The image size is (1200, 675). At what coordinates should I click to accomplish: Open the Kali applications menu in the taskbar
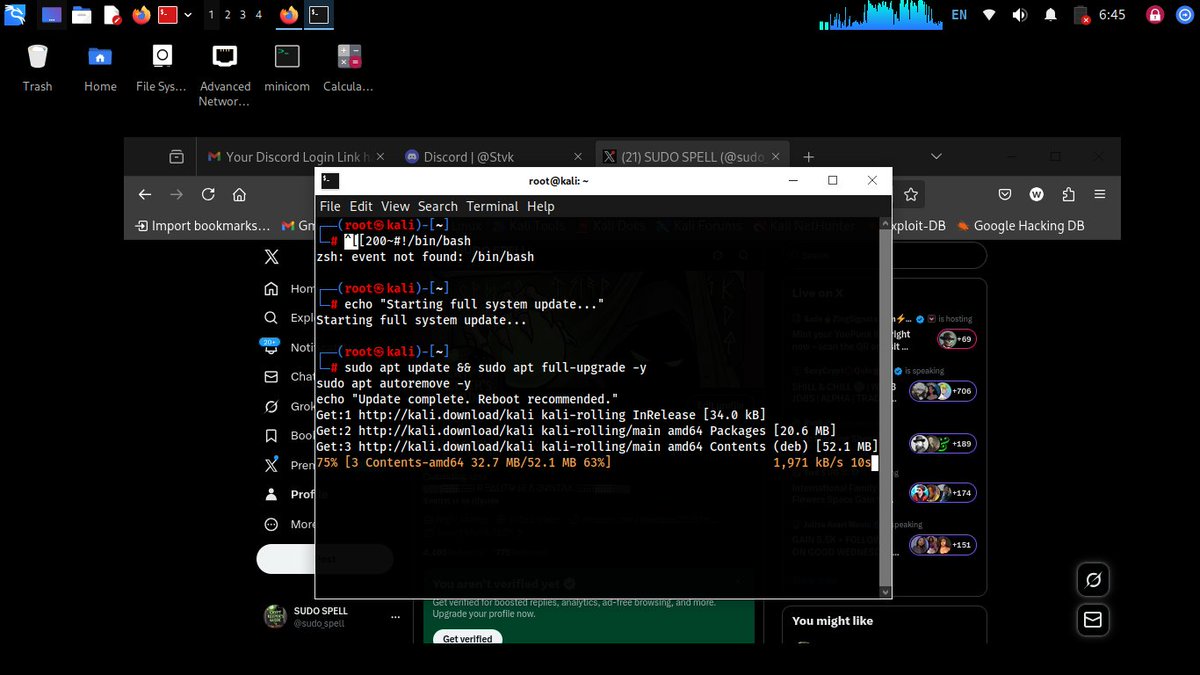tap(15, 15)
